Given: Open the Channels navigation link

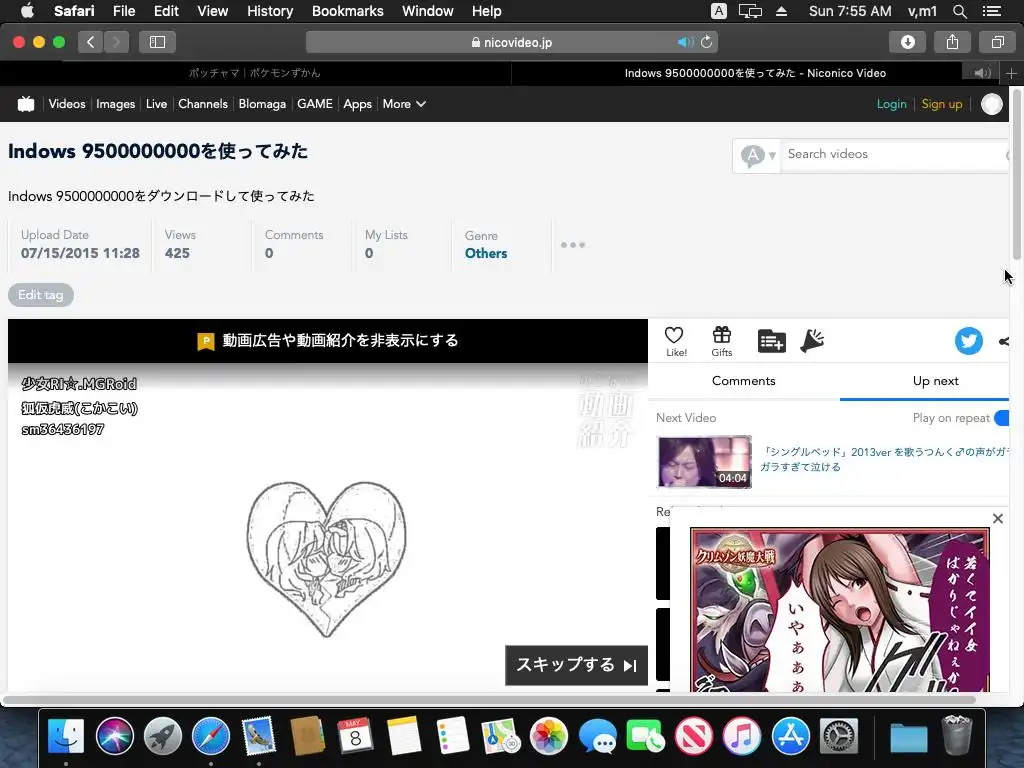Looking at the screenshot, I should (202, 104).
